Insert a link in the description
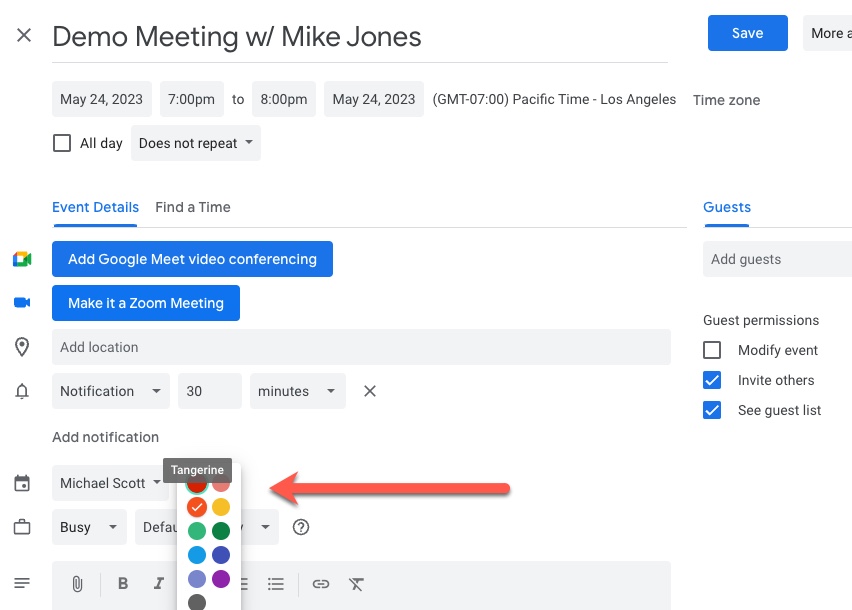852x610 pixels. pyautogui.click(x=321, y=584)
